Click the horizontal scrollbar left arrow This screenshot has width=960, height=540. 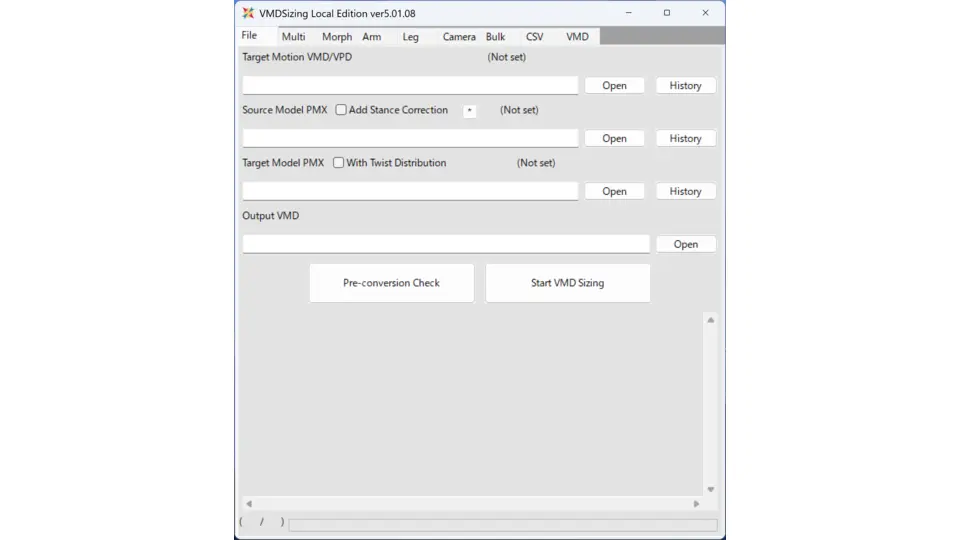pos(249,504)
